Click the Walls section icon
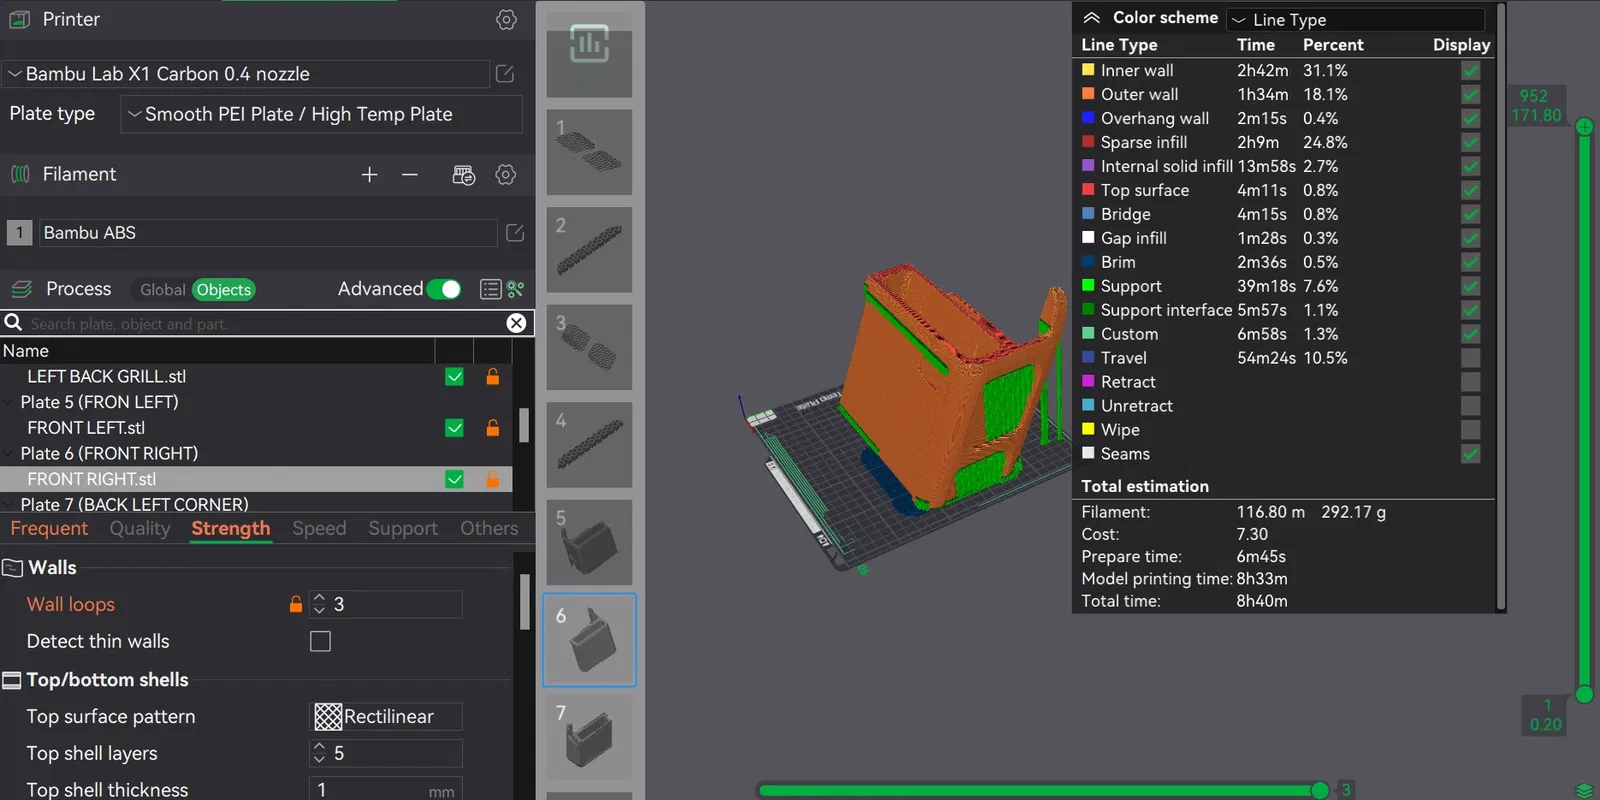This screenshot has width=1600, height=800. (13, 568)
